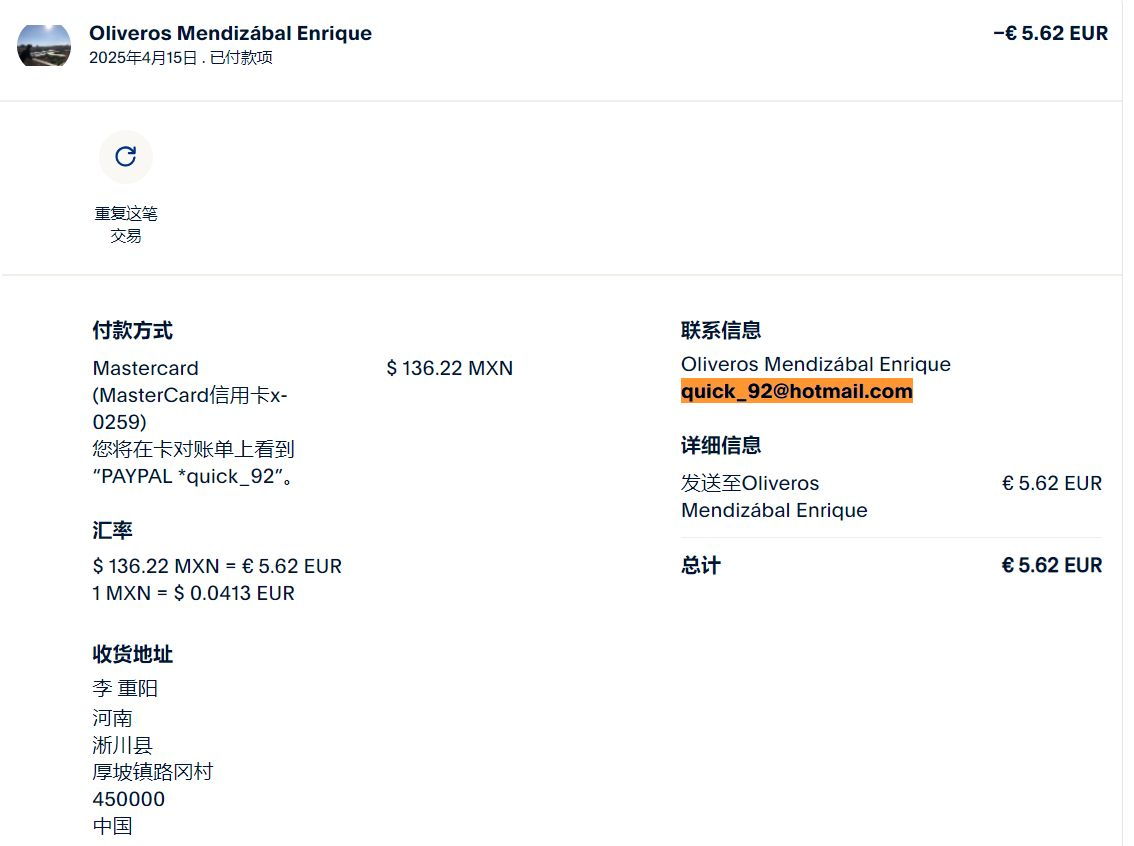Image resolution: width=1134 pixels, height=846 pixels.
Task: Click the $ 136.22 MXN card charge amount
Action: [449, 368]
